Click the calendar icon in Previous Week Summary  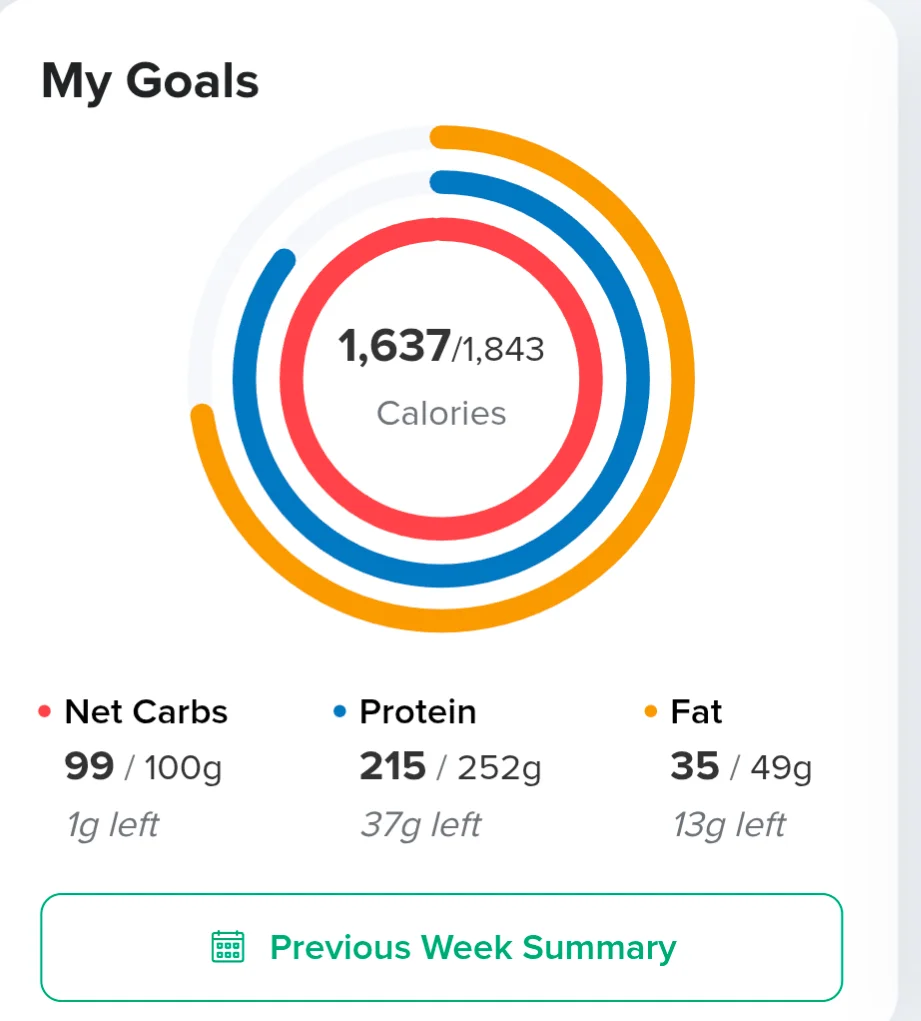pyautogui.click(x=228, y=947)
